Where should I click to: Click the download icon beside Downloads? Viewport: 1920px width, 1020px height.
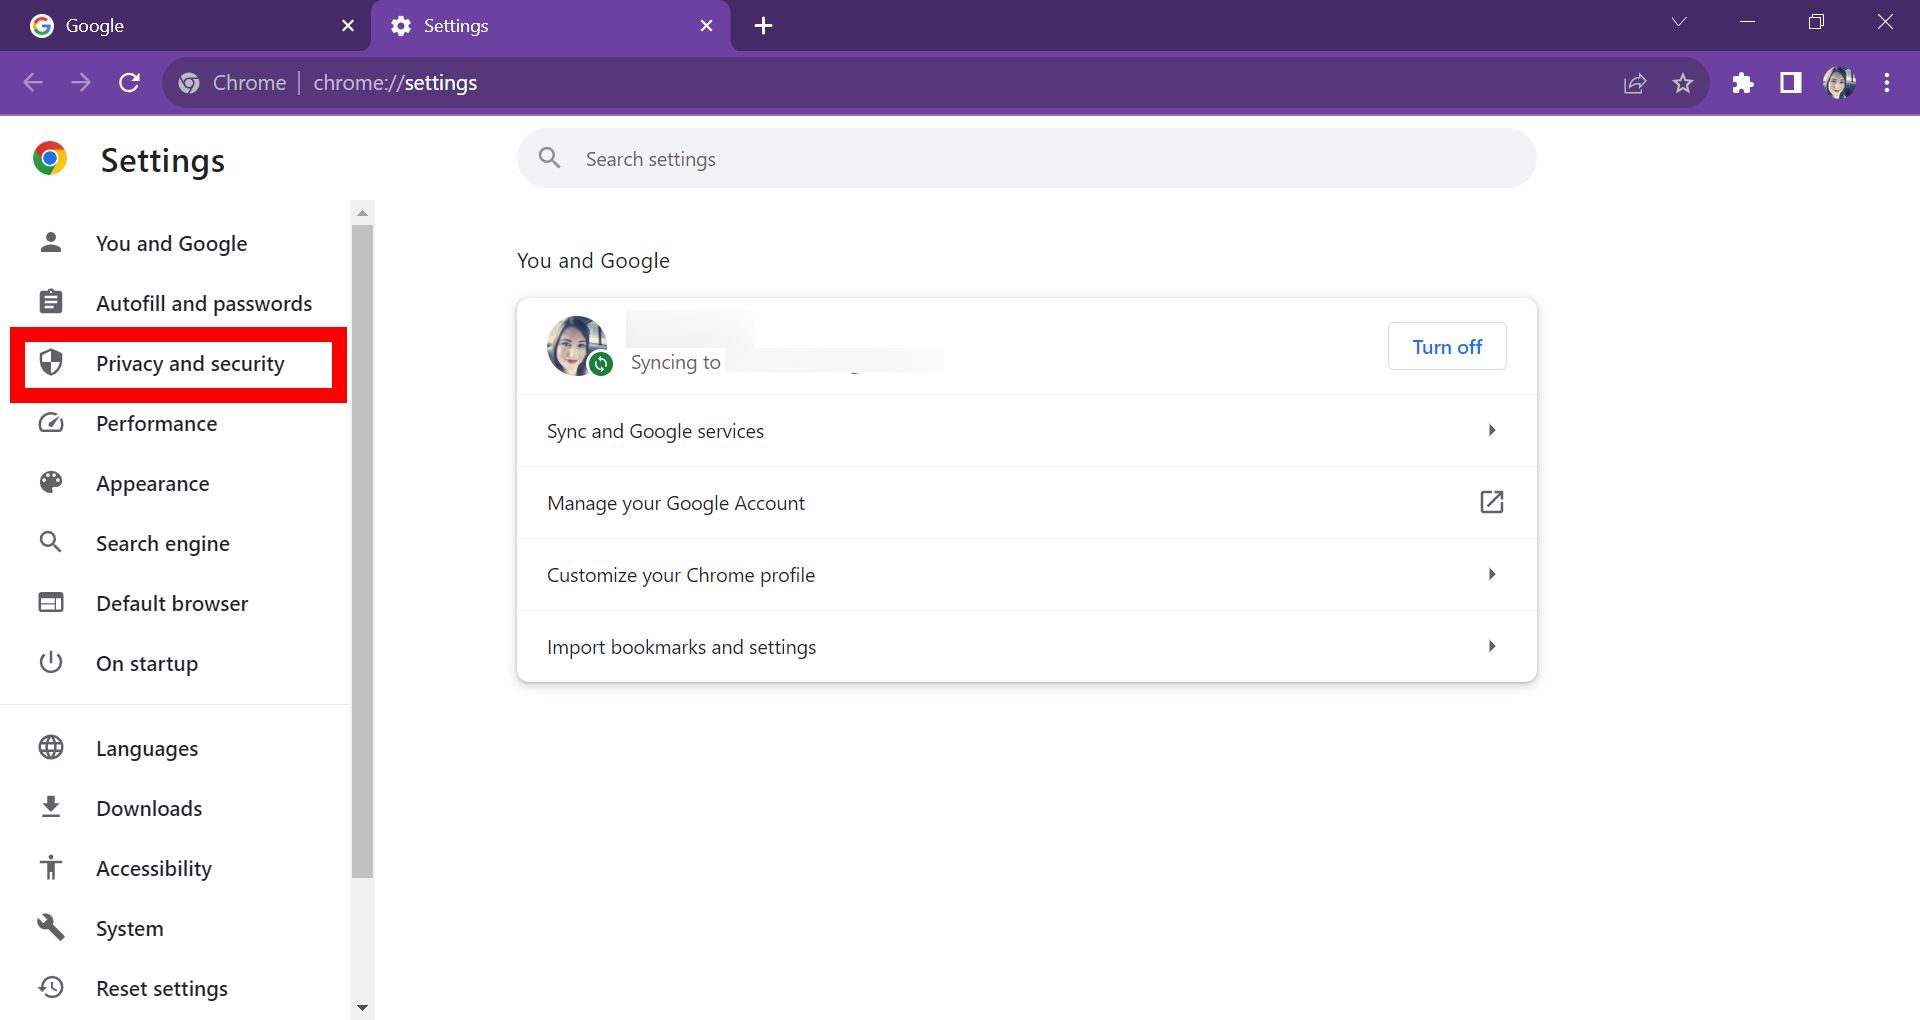tap(51, 807)
